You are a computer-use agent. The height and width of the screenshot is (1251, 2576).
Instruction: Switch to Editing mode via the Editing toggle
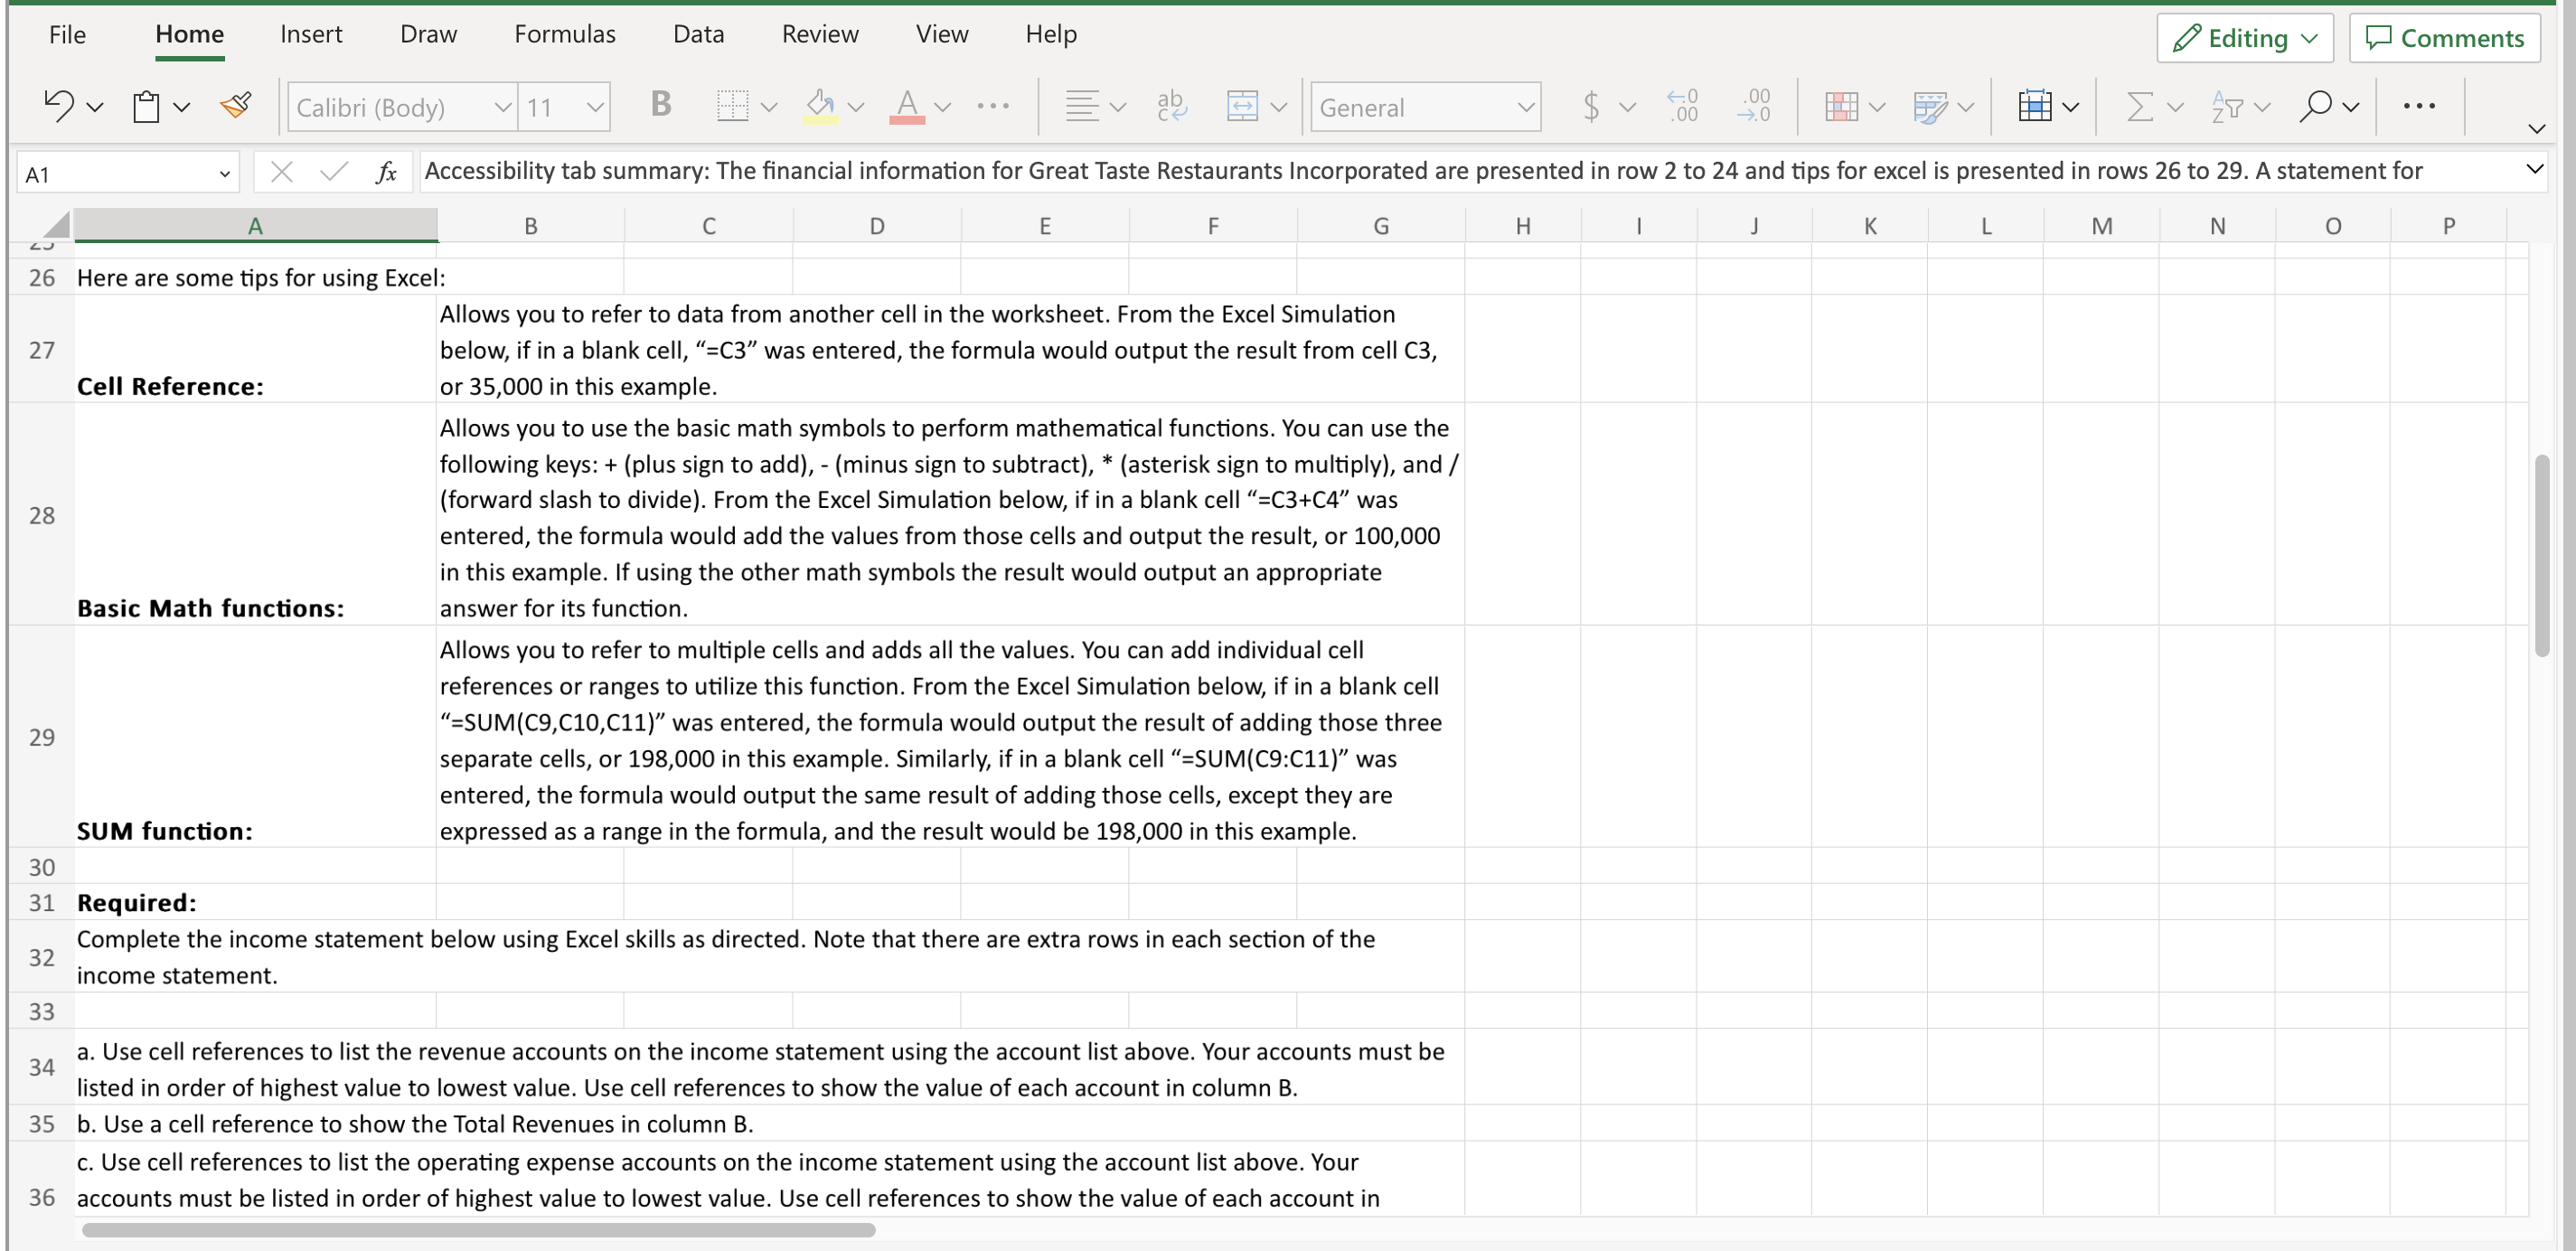[x=2244, y=38]
